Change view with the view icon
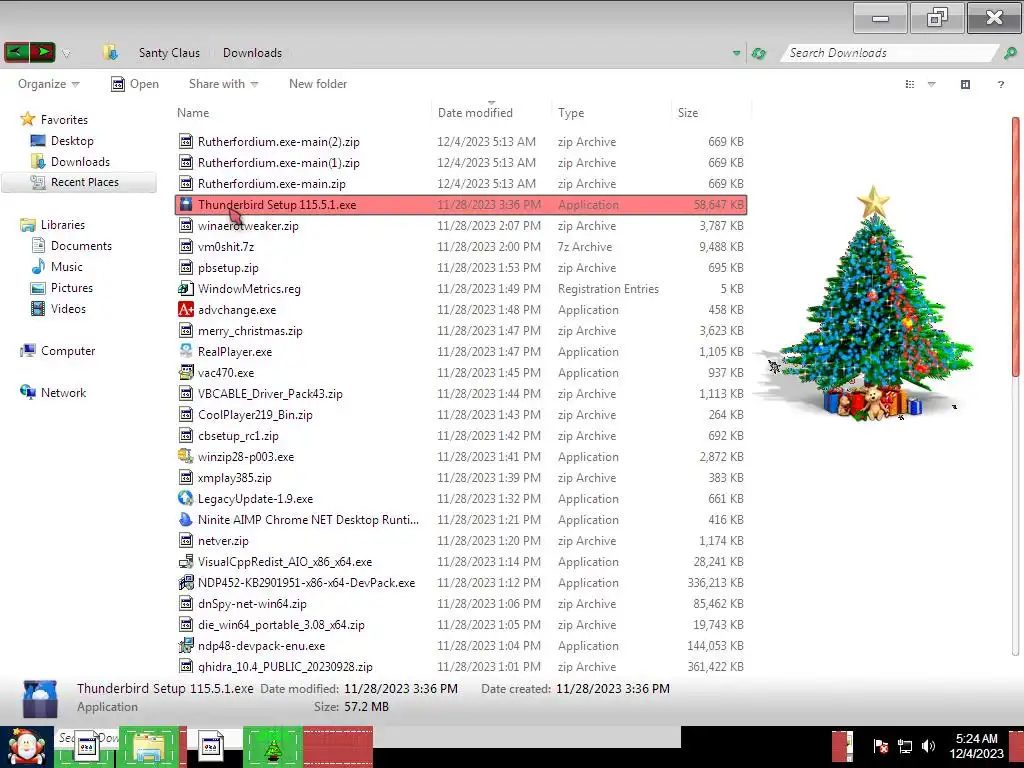This screenshot has width=1024, height=768. [x=910, y=84]
